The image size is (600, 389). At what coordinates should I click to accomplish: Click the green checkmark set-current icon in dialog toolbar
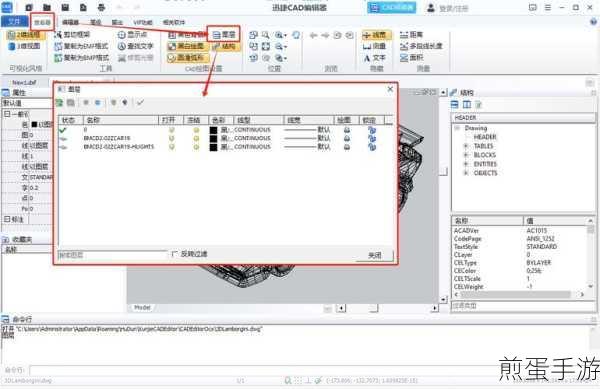coord(140,103)
